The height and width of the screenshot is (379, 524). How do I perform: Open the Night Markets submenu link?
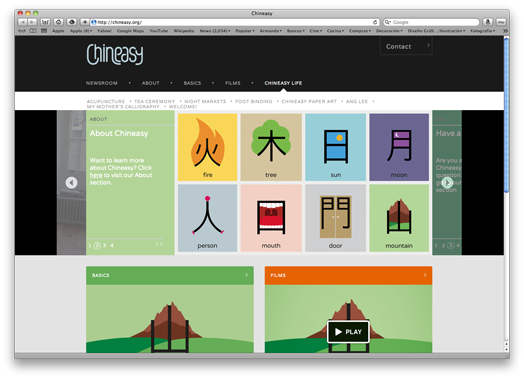[205, 101]
